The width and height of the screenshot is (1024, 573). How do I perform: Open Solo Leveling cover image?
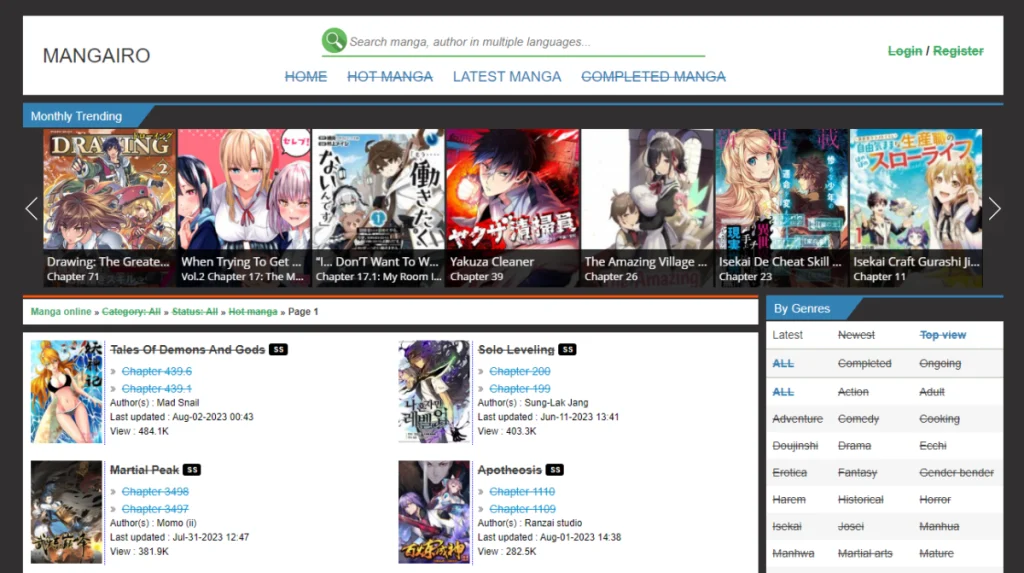434,391
